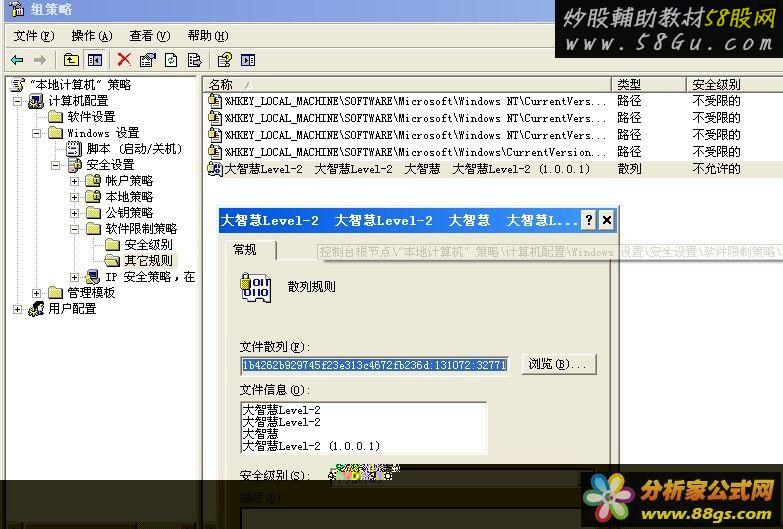Viewport: 783px width, 529px height.
Task: Click the 大智慧Level-2 hash rule icon
Action: 215,169
